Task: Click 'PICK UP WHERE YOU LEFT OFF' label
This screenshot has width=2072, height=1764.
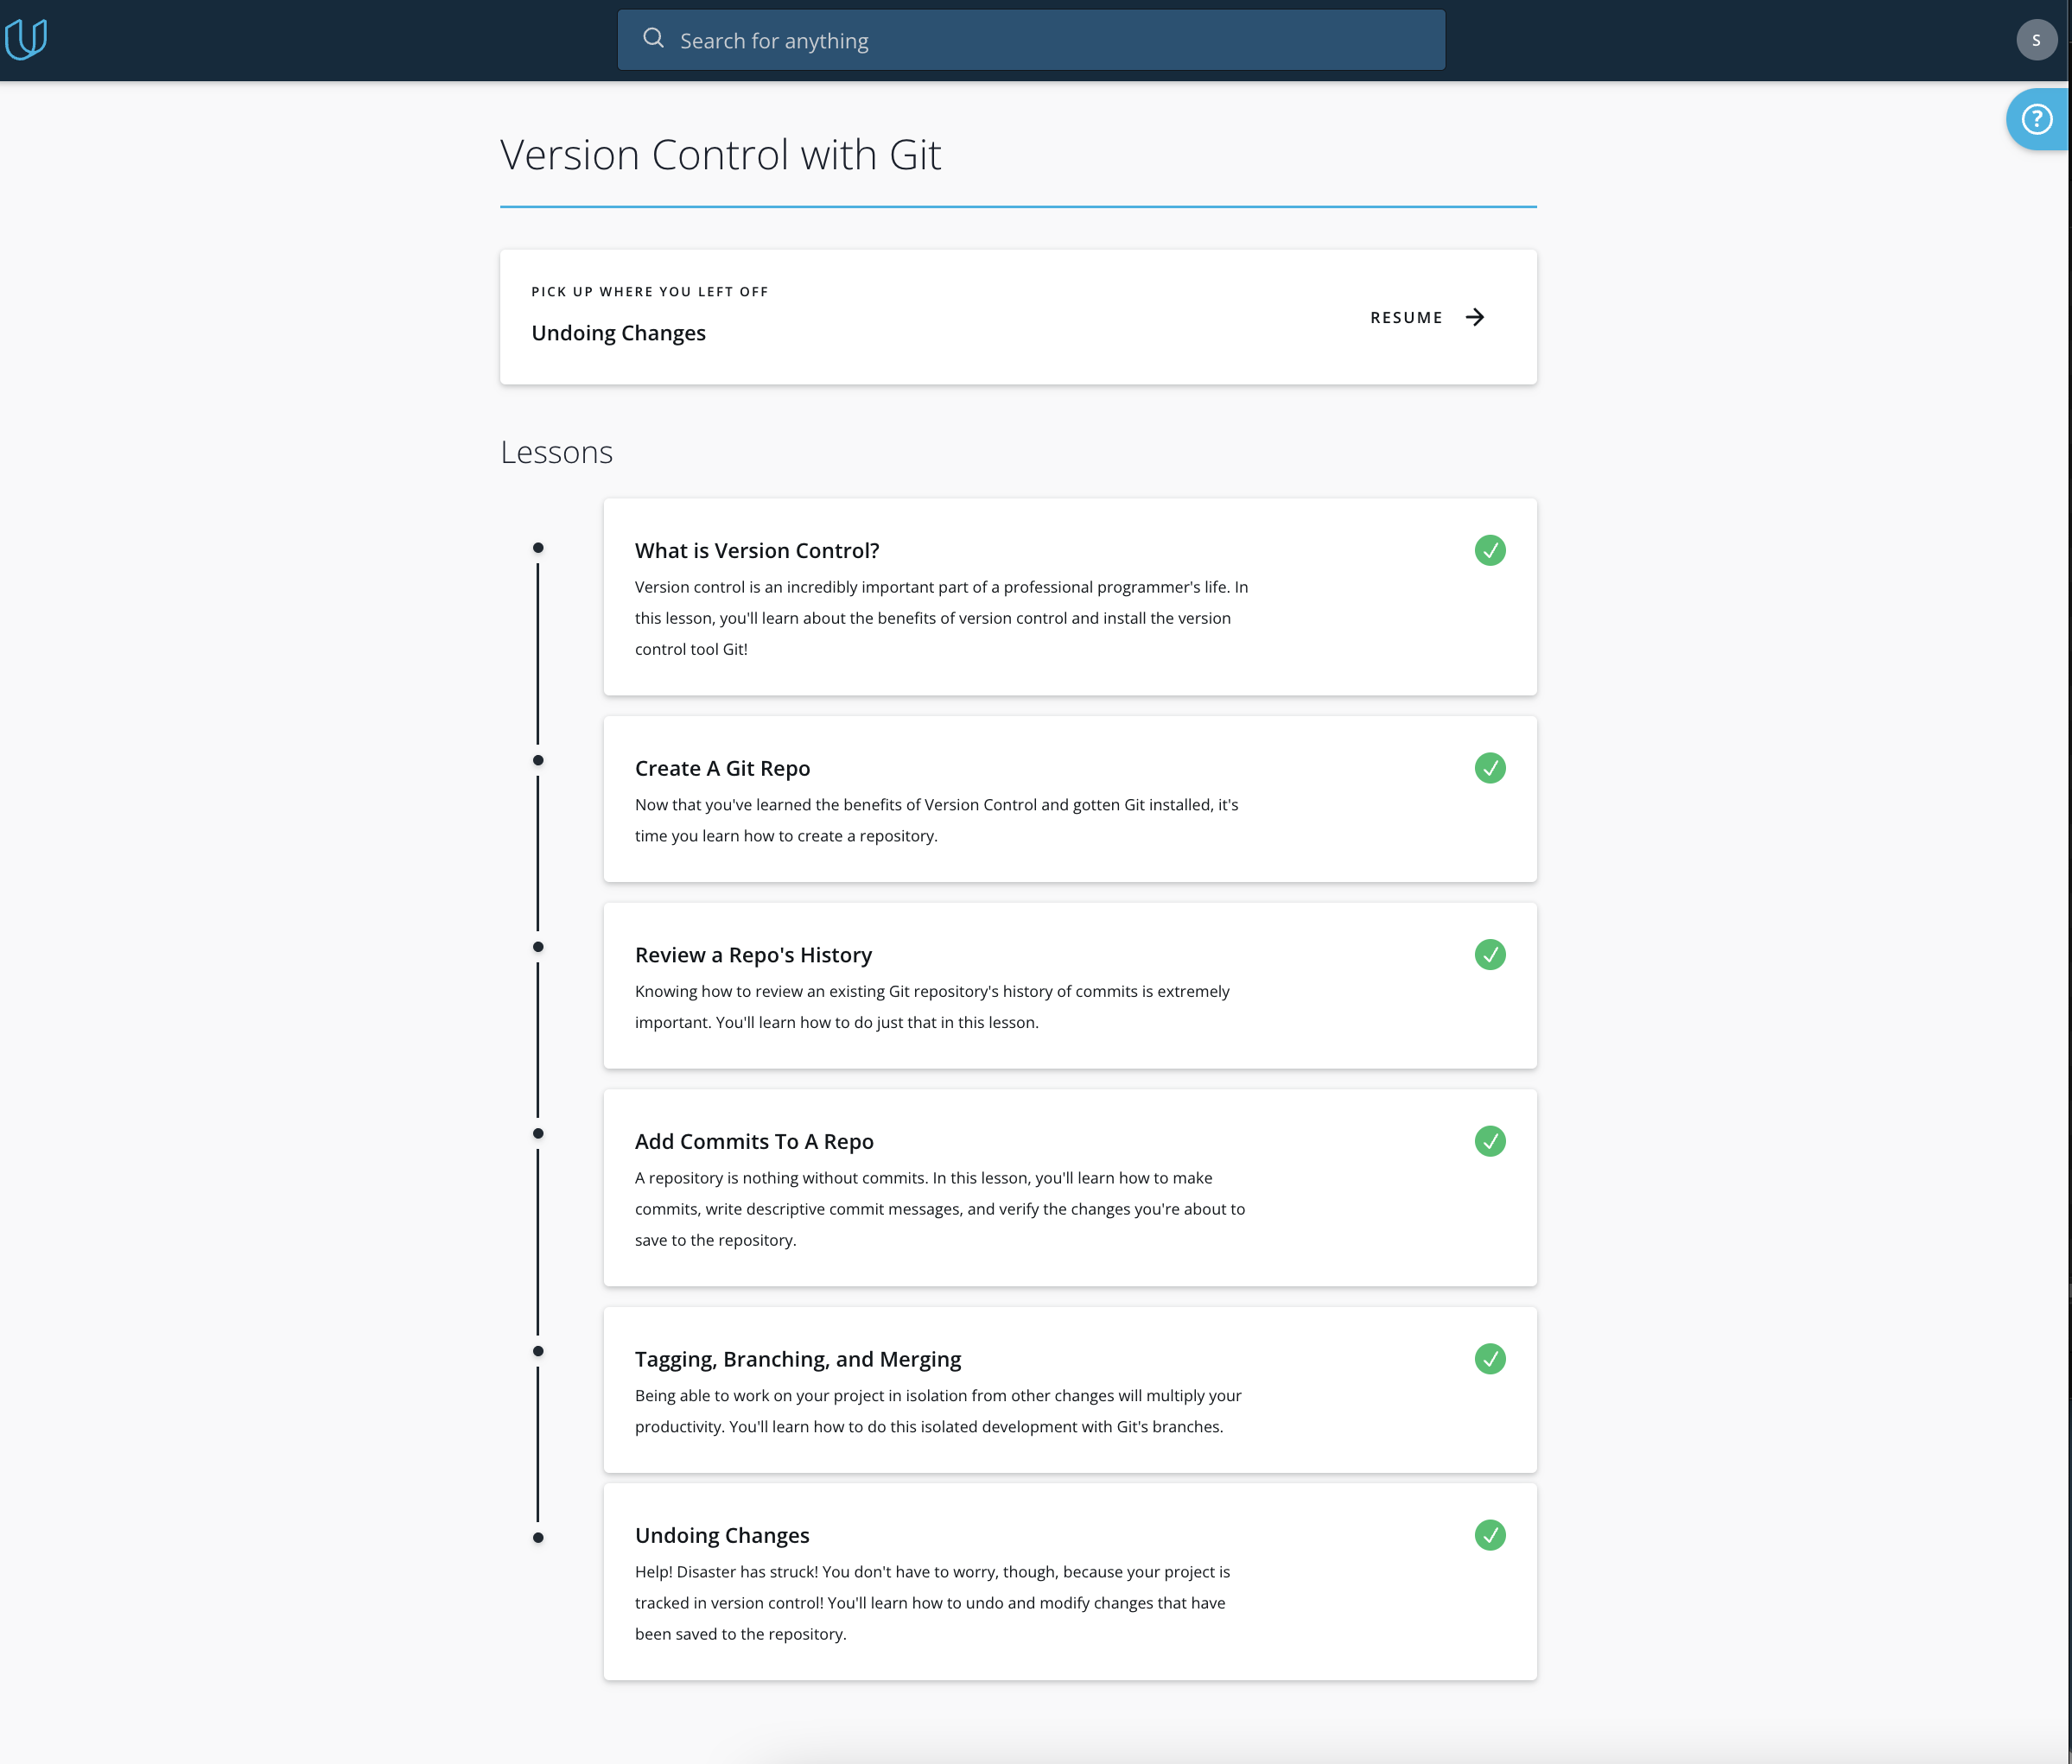Action: point(650,292)
